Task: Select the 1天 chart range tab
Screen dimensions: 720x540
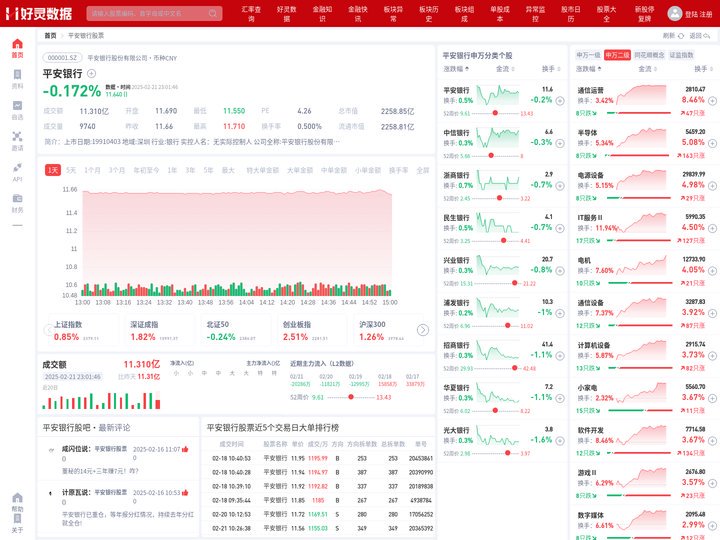Action: (53, 170)
